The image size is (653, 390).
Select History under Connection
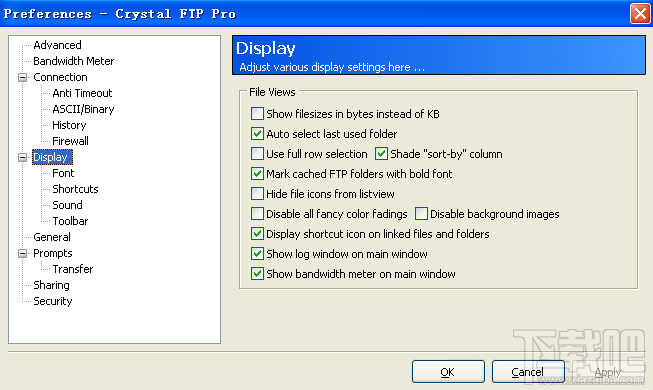(69, 125)
